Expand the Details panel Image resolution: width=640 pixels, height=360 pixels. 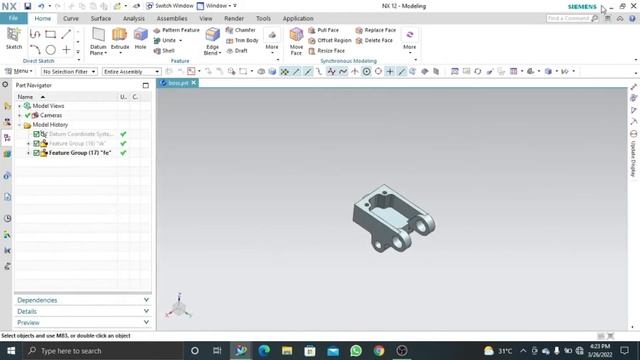pyautogui.click(x=83, y=311)
